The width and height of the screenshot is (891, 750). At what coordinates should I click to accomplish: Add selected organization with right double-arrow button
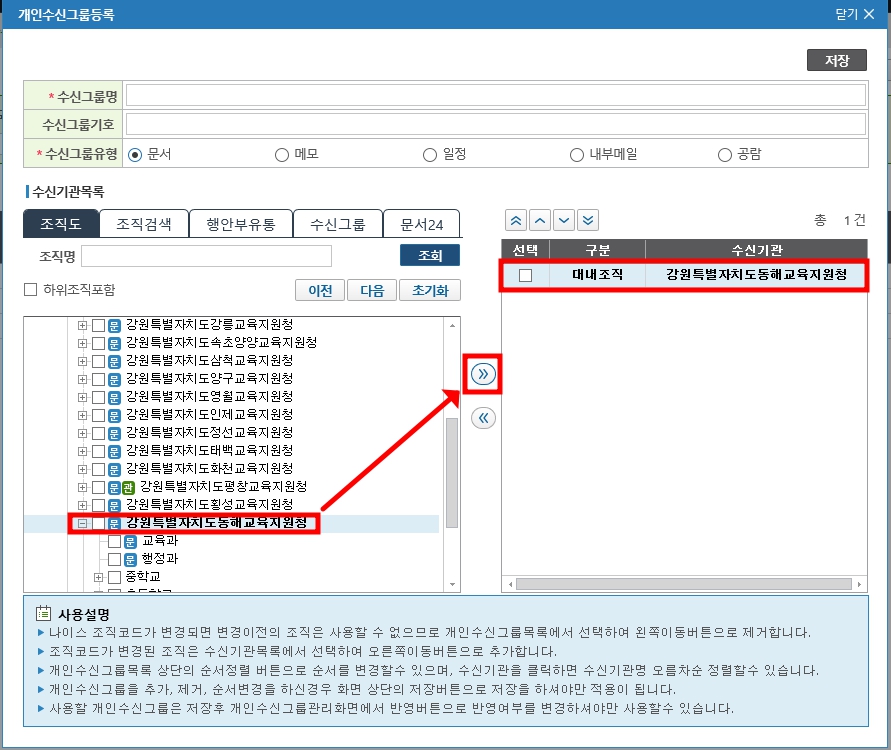[x=483, y=374]
